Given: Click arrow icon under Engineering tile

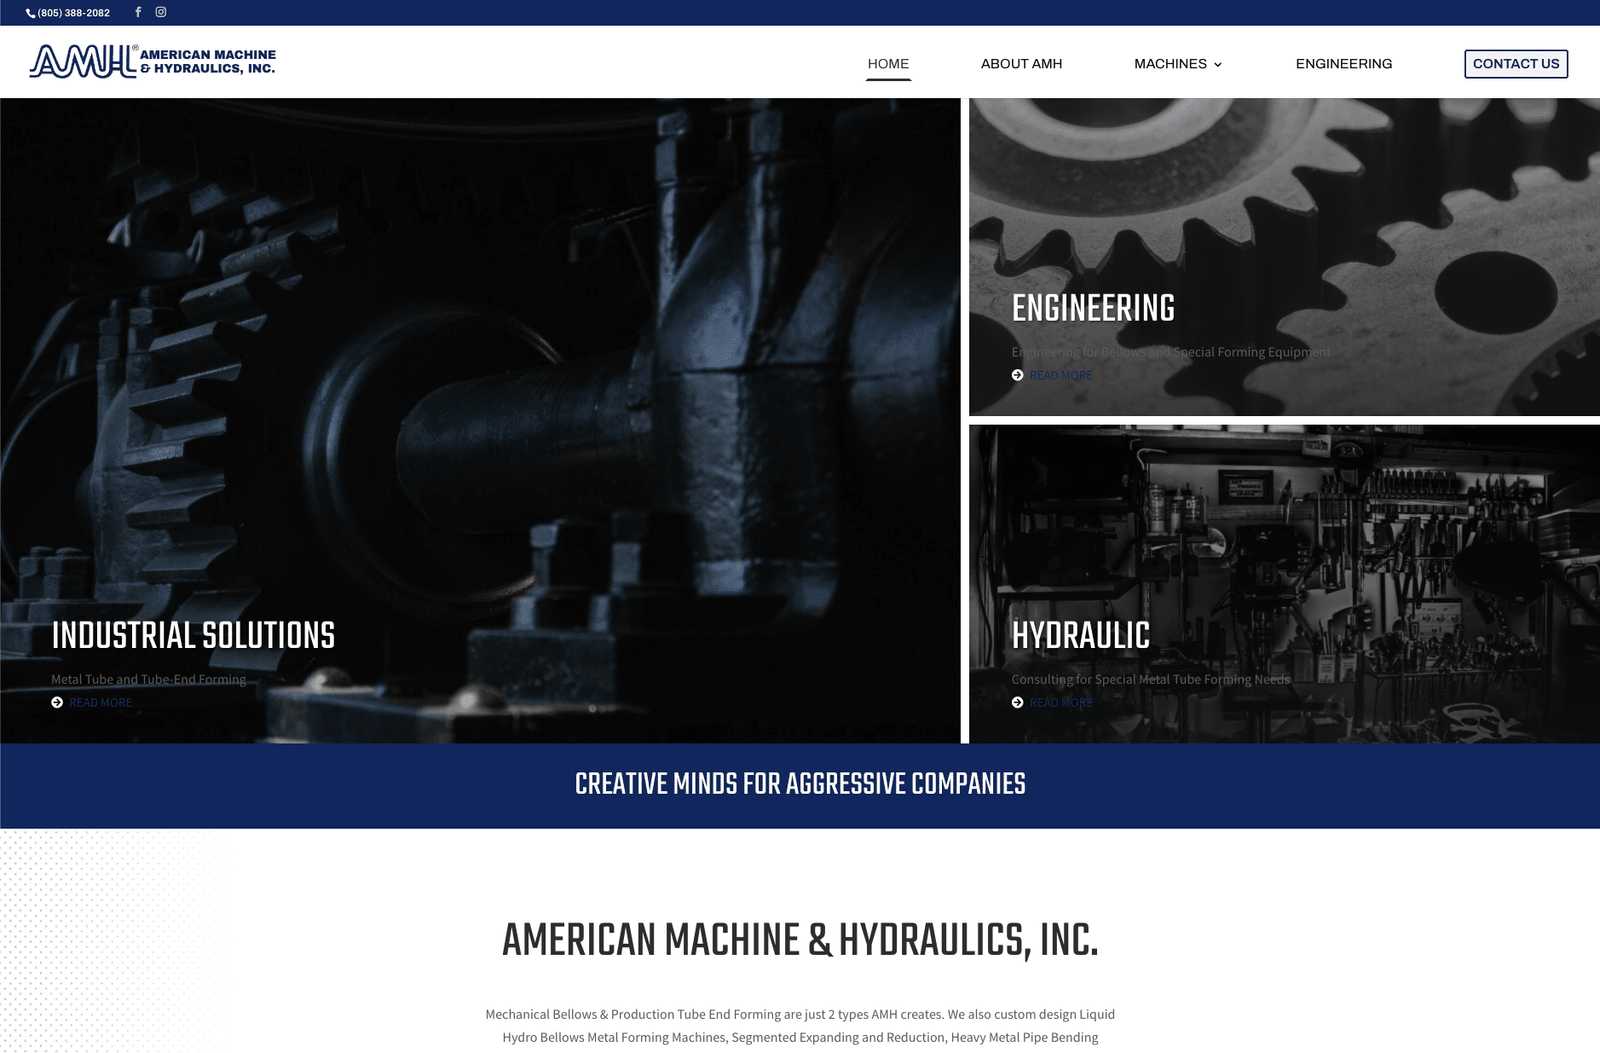Looking at the screenshot, I should 1017,375.
